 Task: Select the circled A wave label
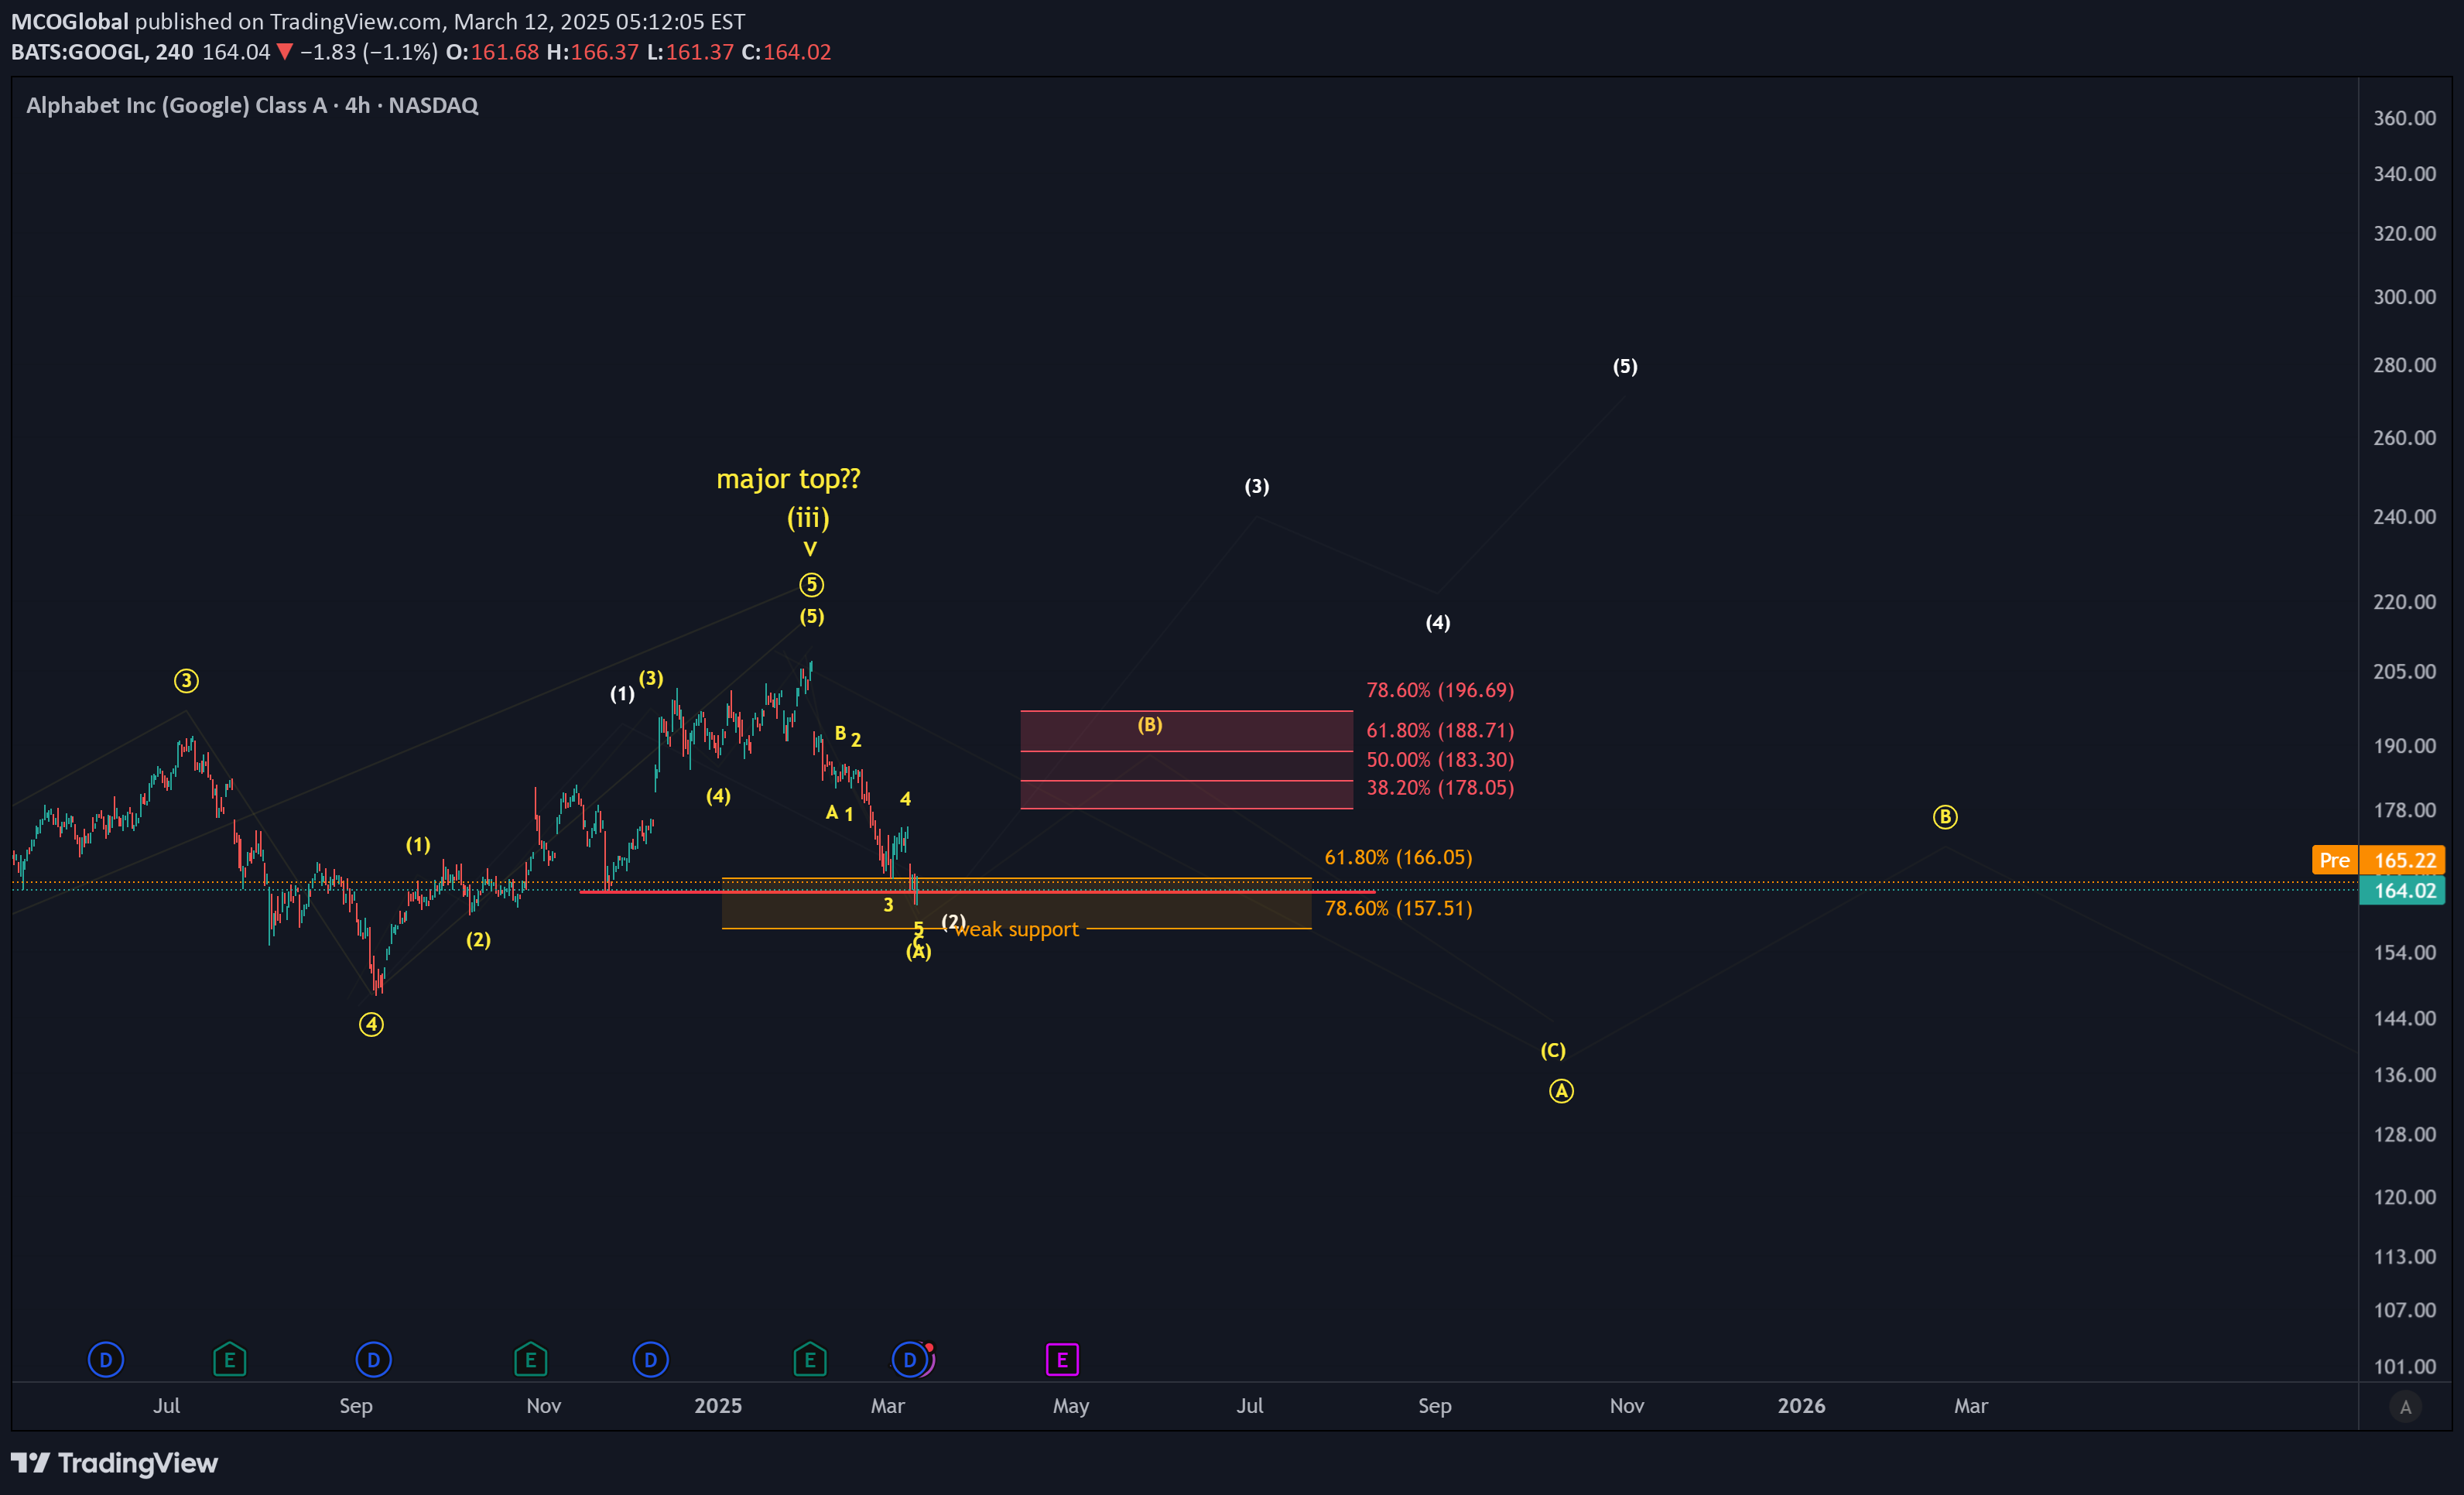click(x=1561, y=1091)
